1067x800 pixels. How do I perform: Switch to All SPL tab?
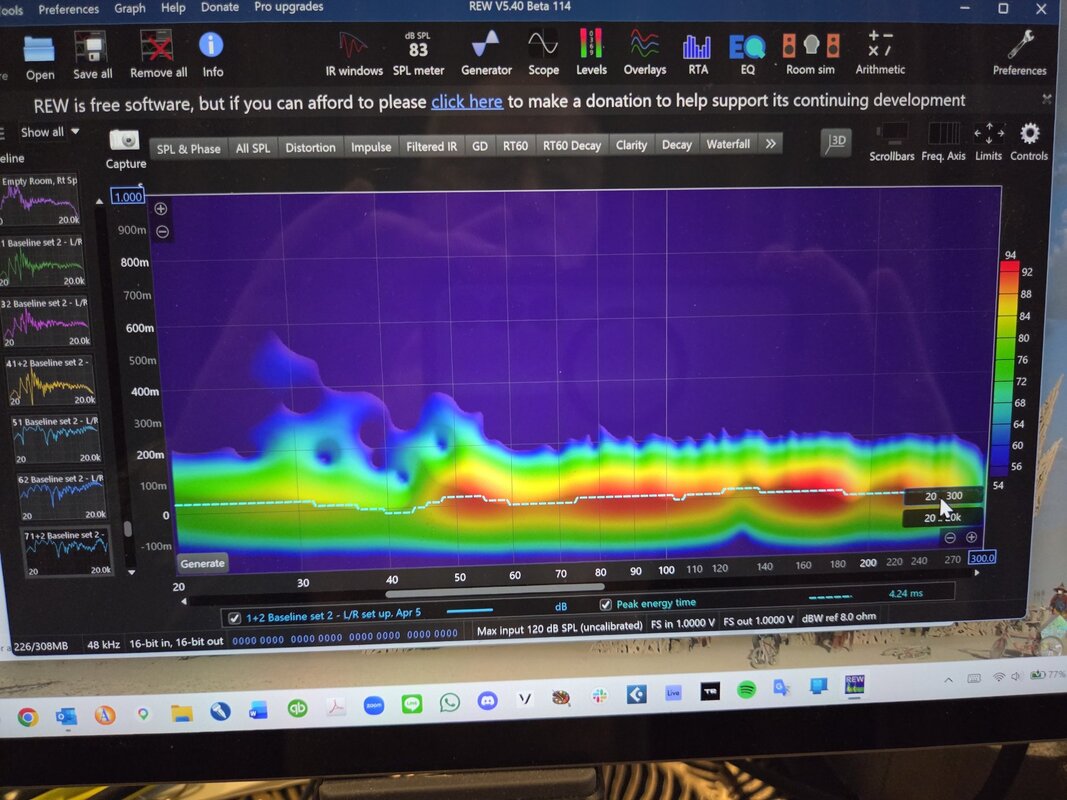pos(252,148)
